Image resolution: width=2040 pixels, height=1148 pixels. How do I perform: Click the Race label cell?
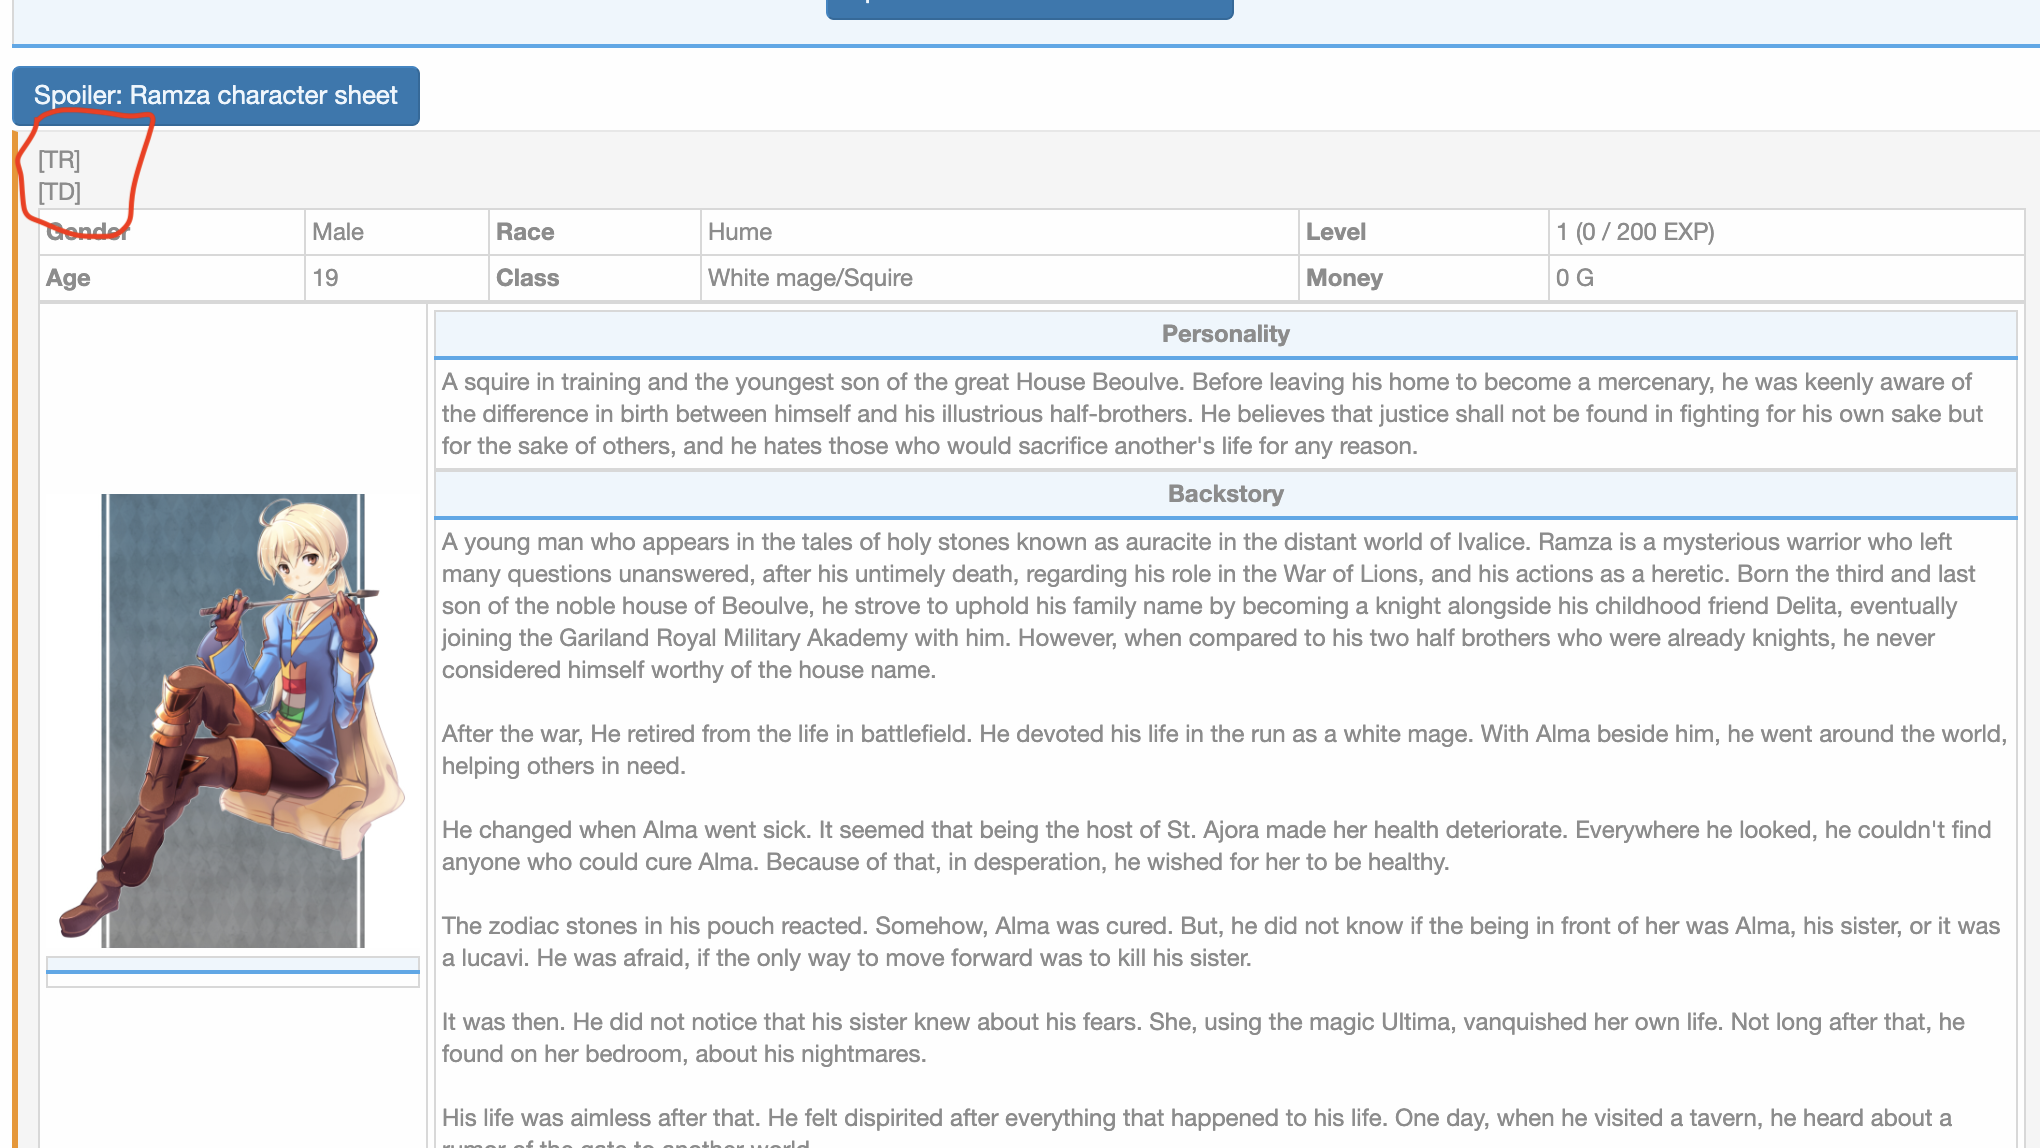[x=525, y=232]
